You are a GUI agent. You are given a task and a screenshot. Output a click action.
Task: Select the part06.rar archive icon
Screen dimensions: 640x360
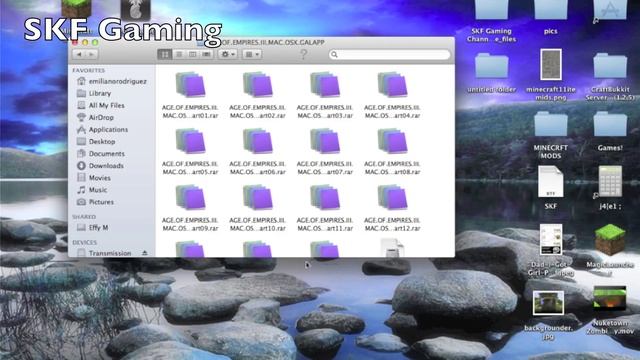[258, 141]
